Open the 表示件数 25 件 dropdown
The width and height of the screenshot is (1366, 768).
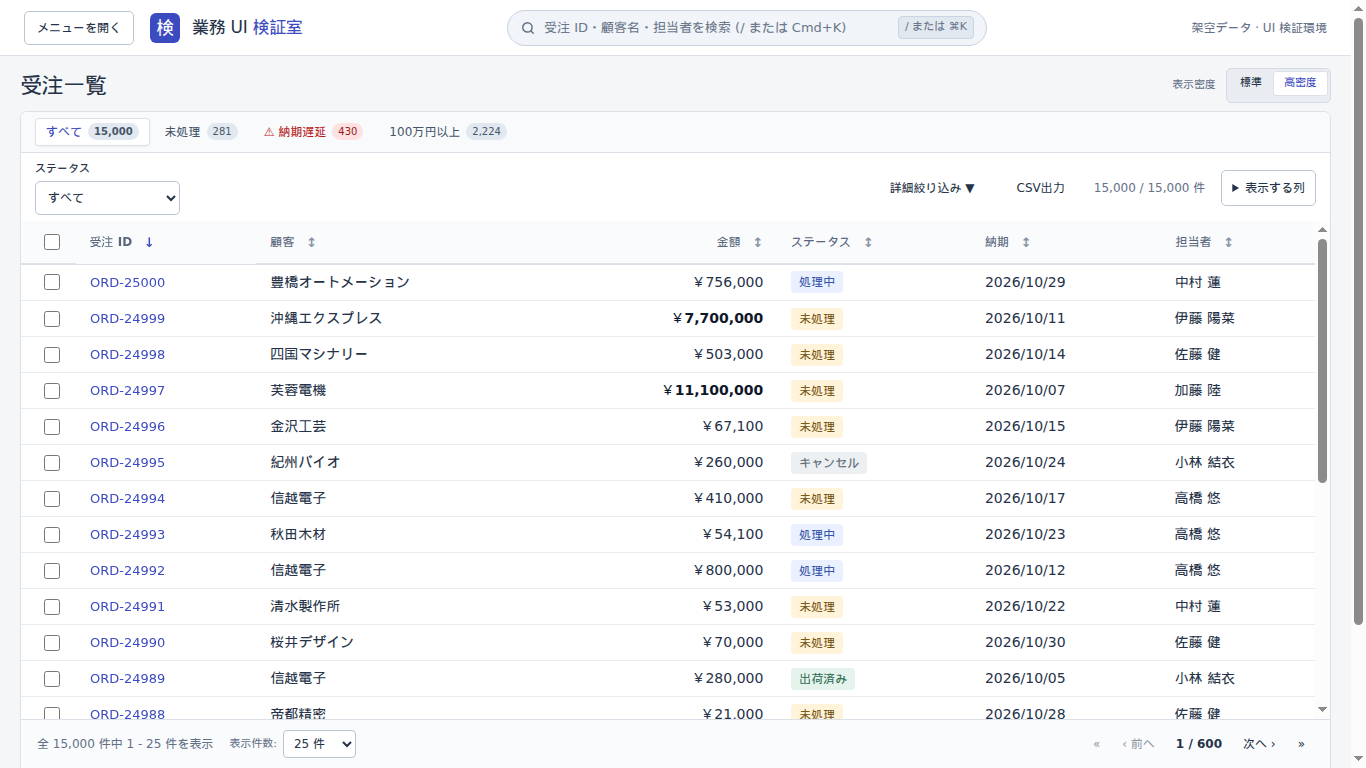[x=319, y=744]
